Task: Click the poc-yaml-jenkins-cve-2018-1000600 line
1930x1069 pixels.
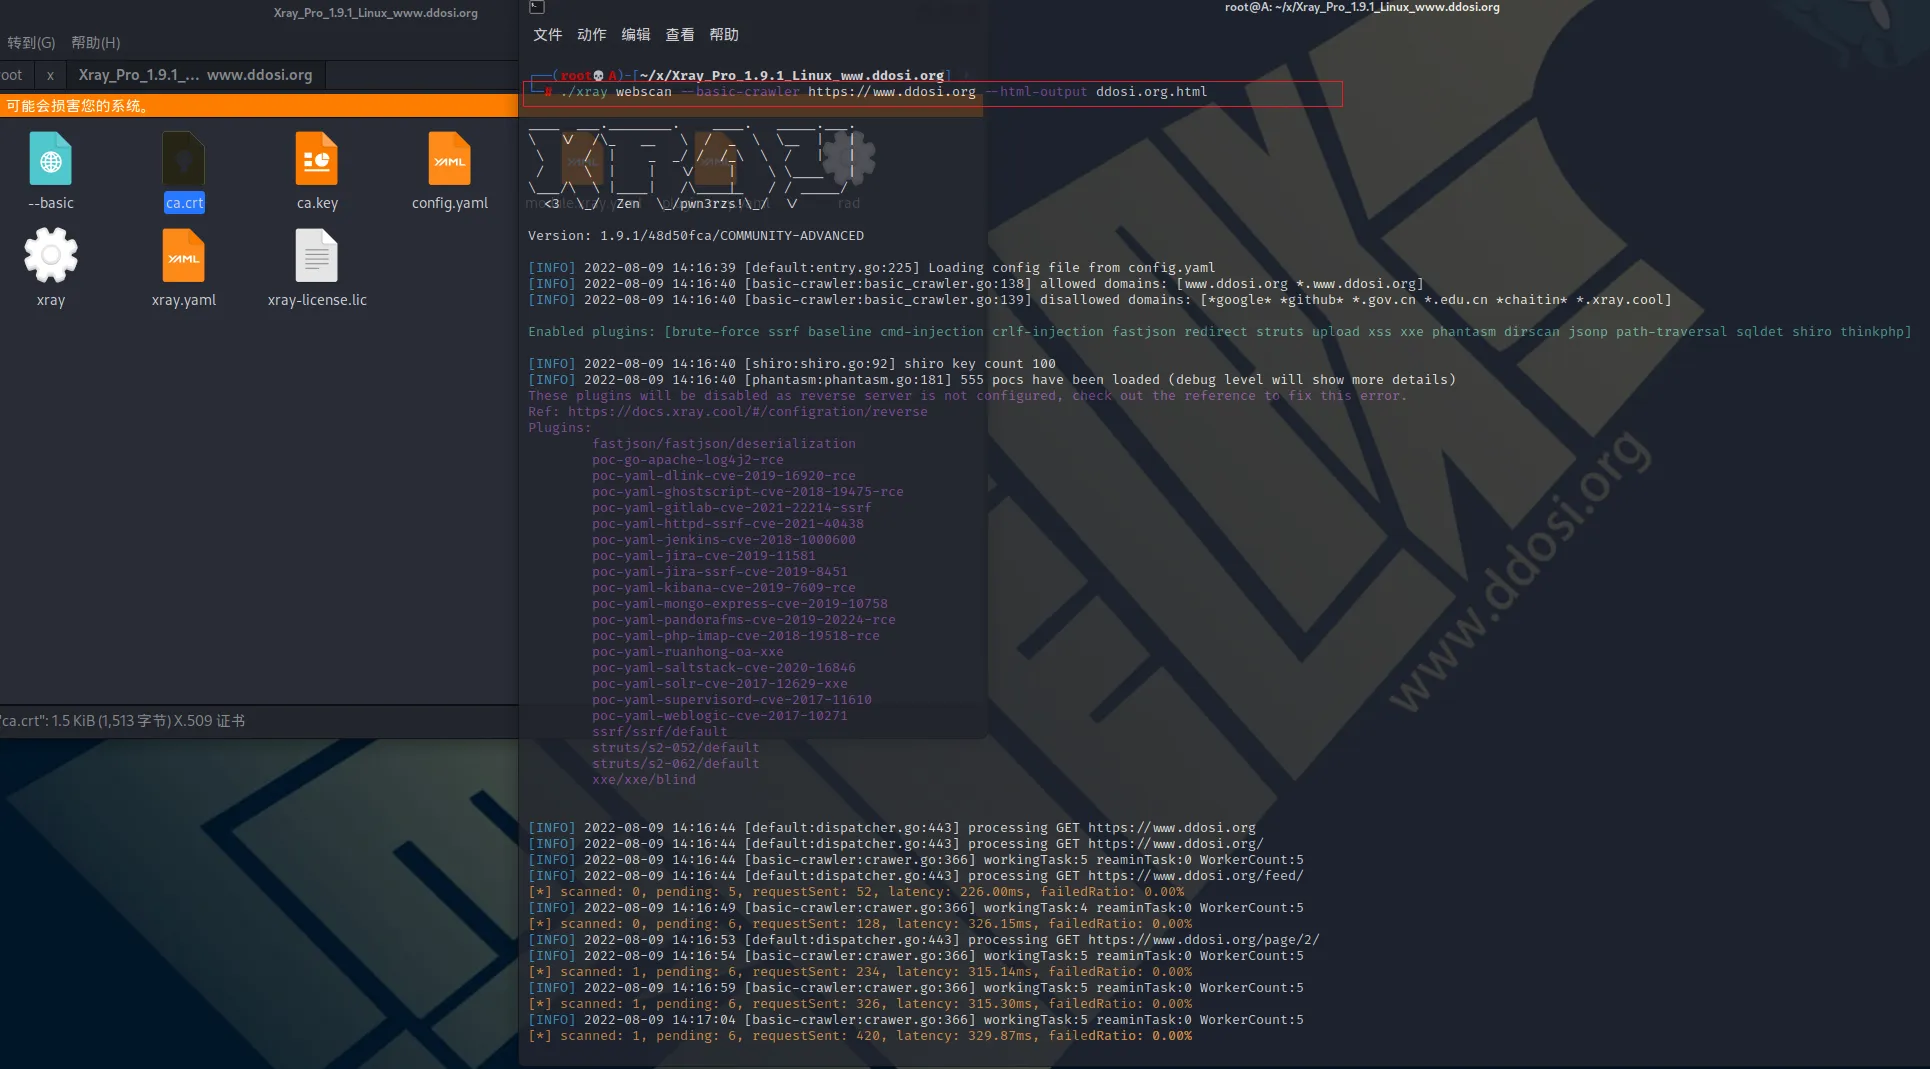Action: (x=723, y=540)
